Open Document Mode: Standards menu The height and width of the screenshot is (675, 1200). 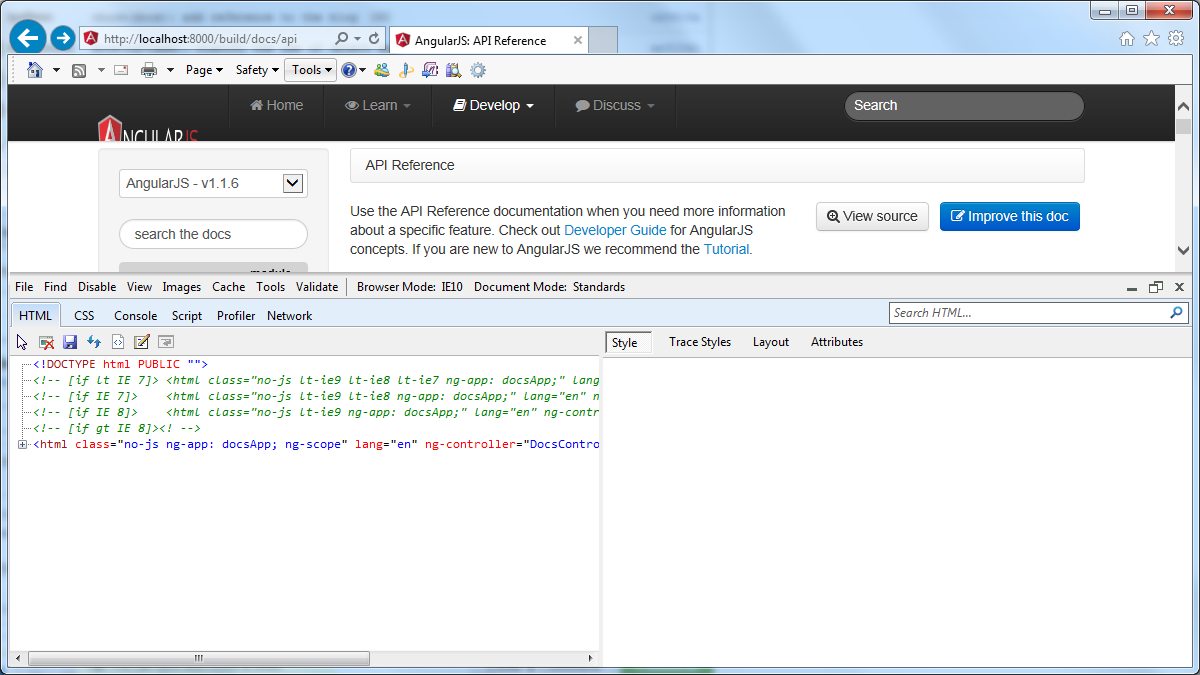click(549, 287)
